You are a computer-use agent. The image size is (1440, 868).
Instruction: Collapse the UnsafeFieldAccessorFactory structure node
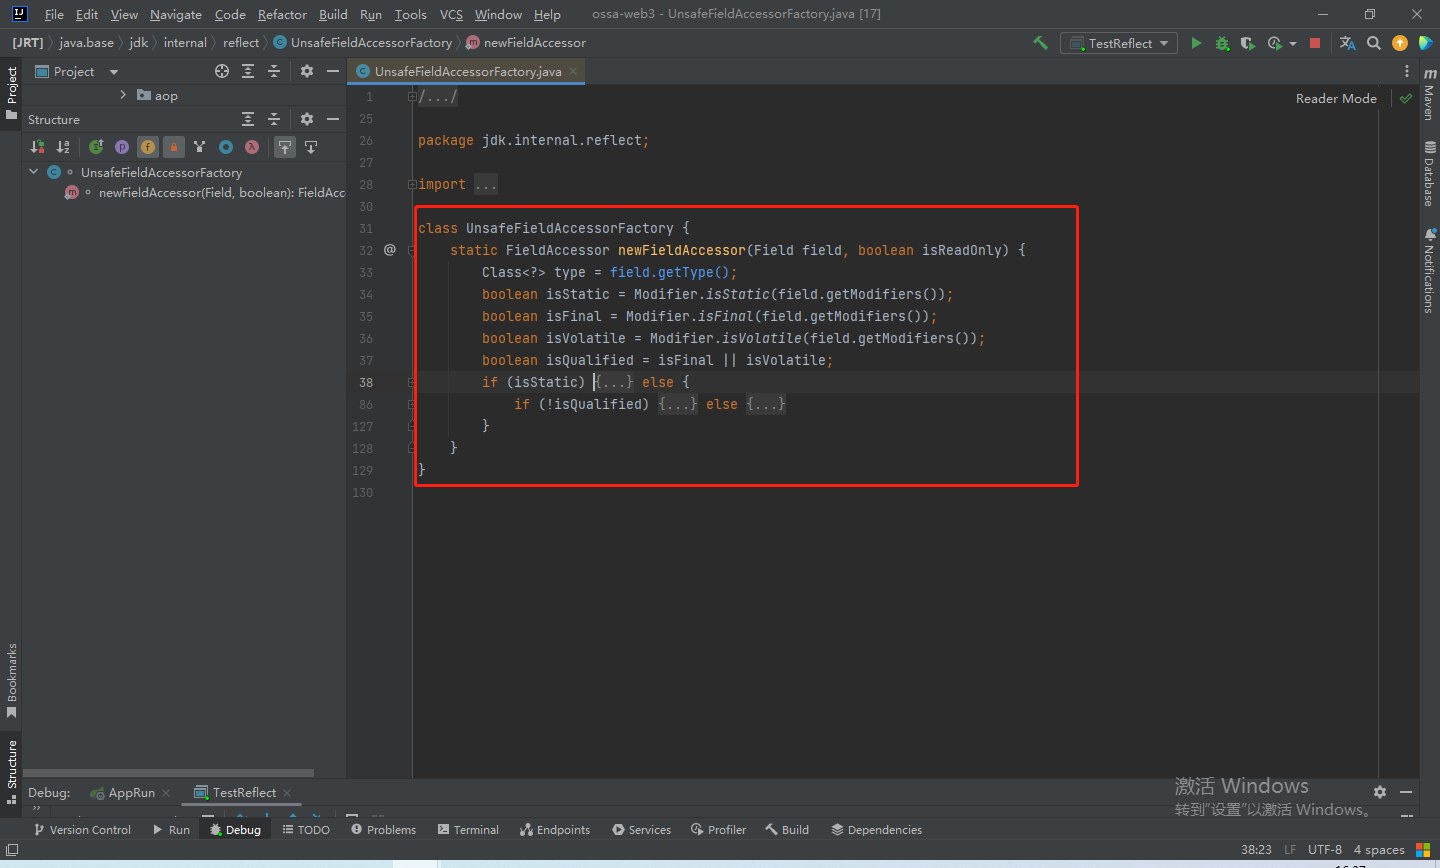pyautogui.click(x=34, y=172)
